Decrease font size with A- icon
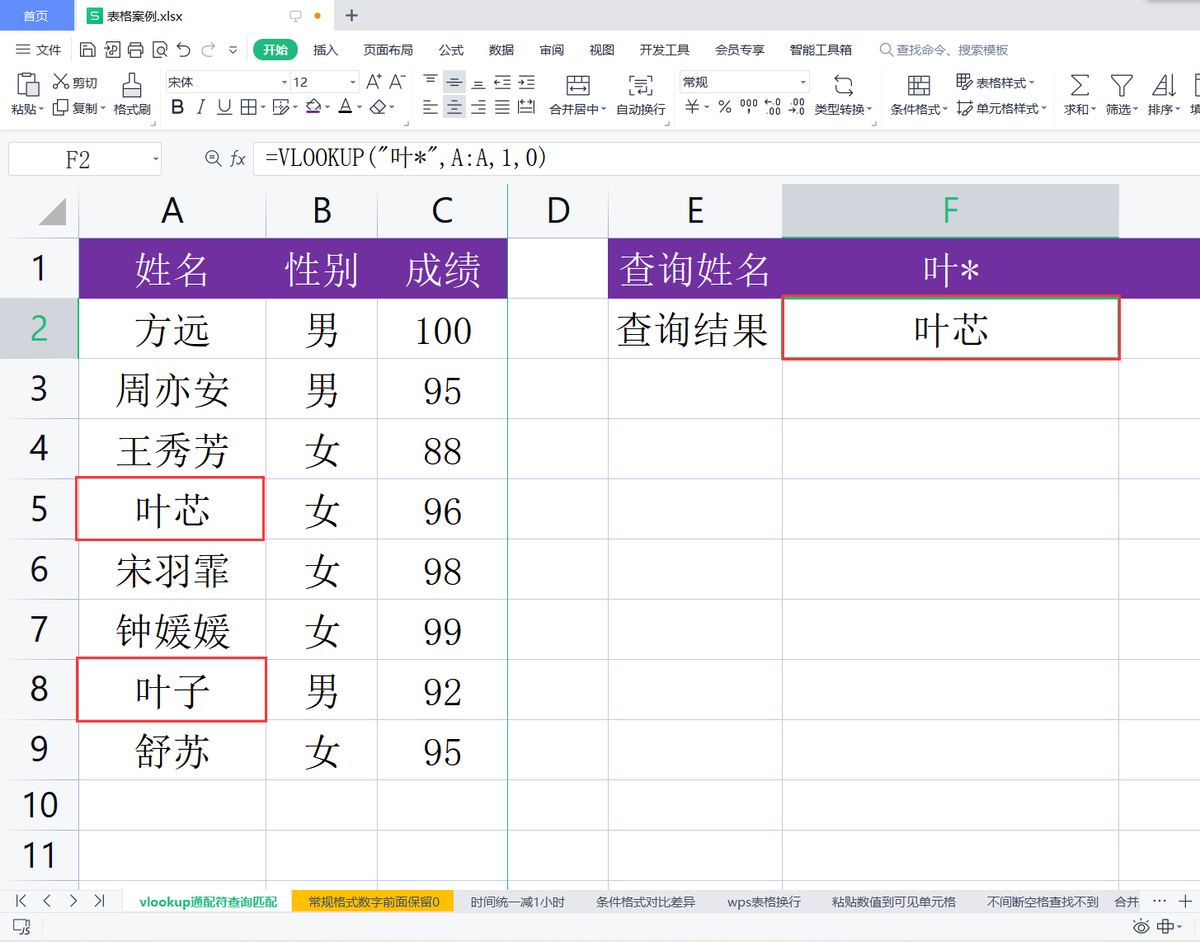 (x=397, y=82)
